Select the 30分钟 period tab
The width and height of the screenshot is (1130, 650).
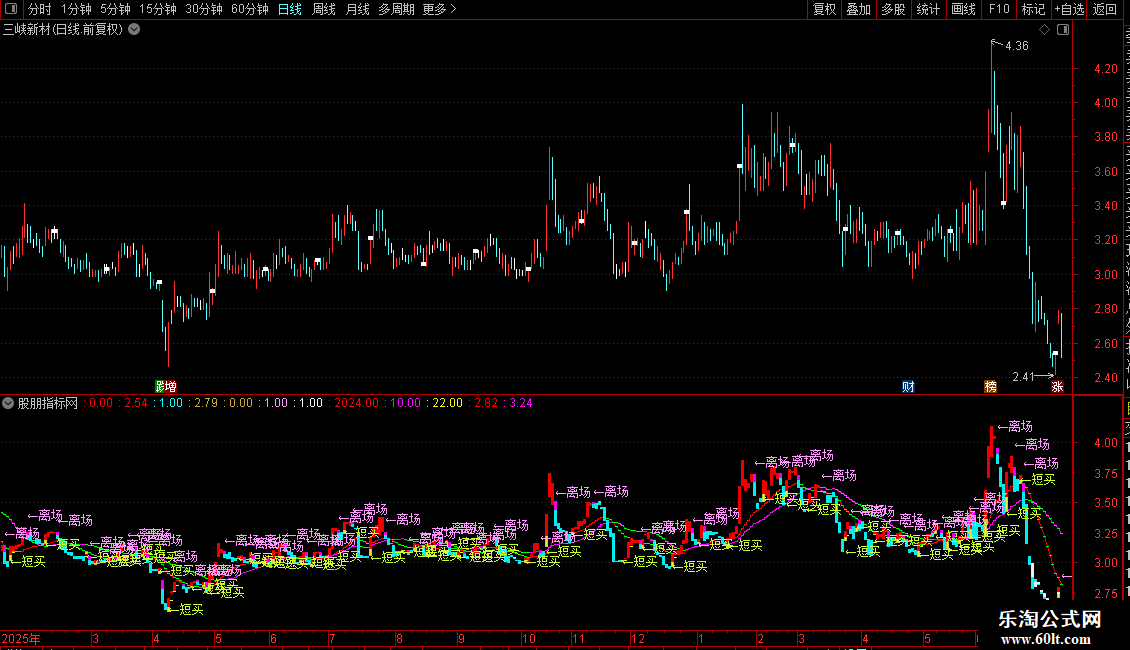(203, 9)
